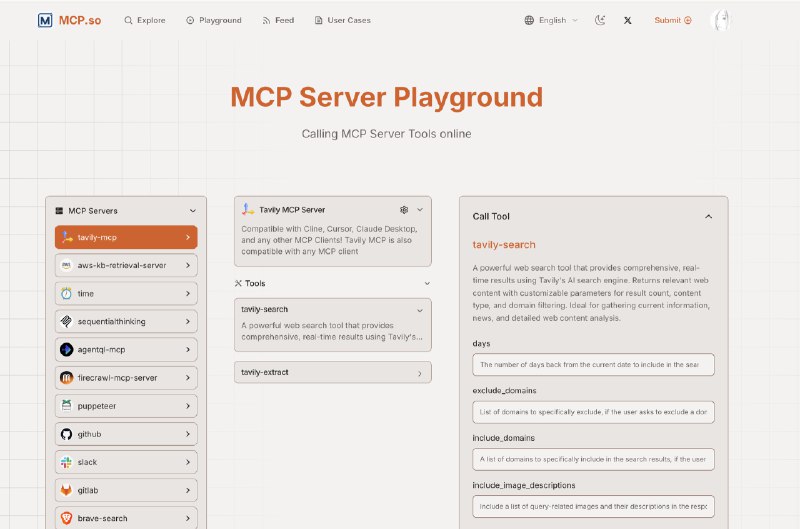Screen dimensions: 800x529
Task: Collapse the MCP Servers panel chevron
Action: [x=192, y=211]
